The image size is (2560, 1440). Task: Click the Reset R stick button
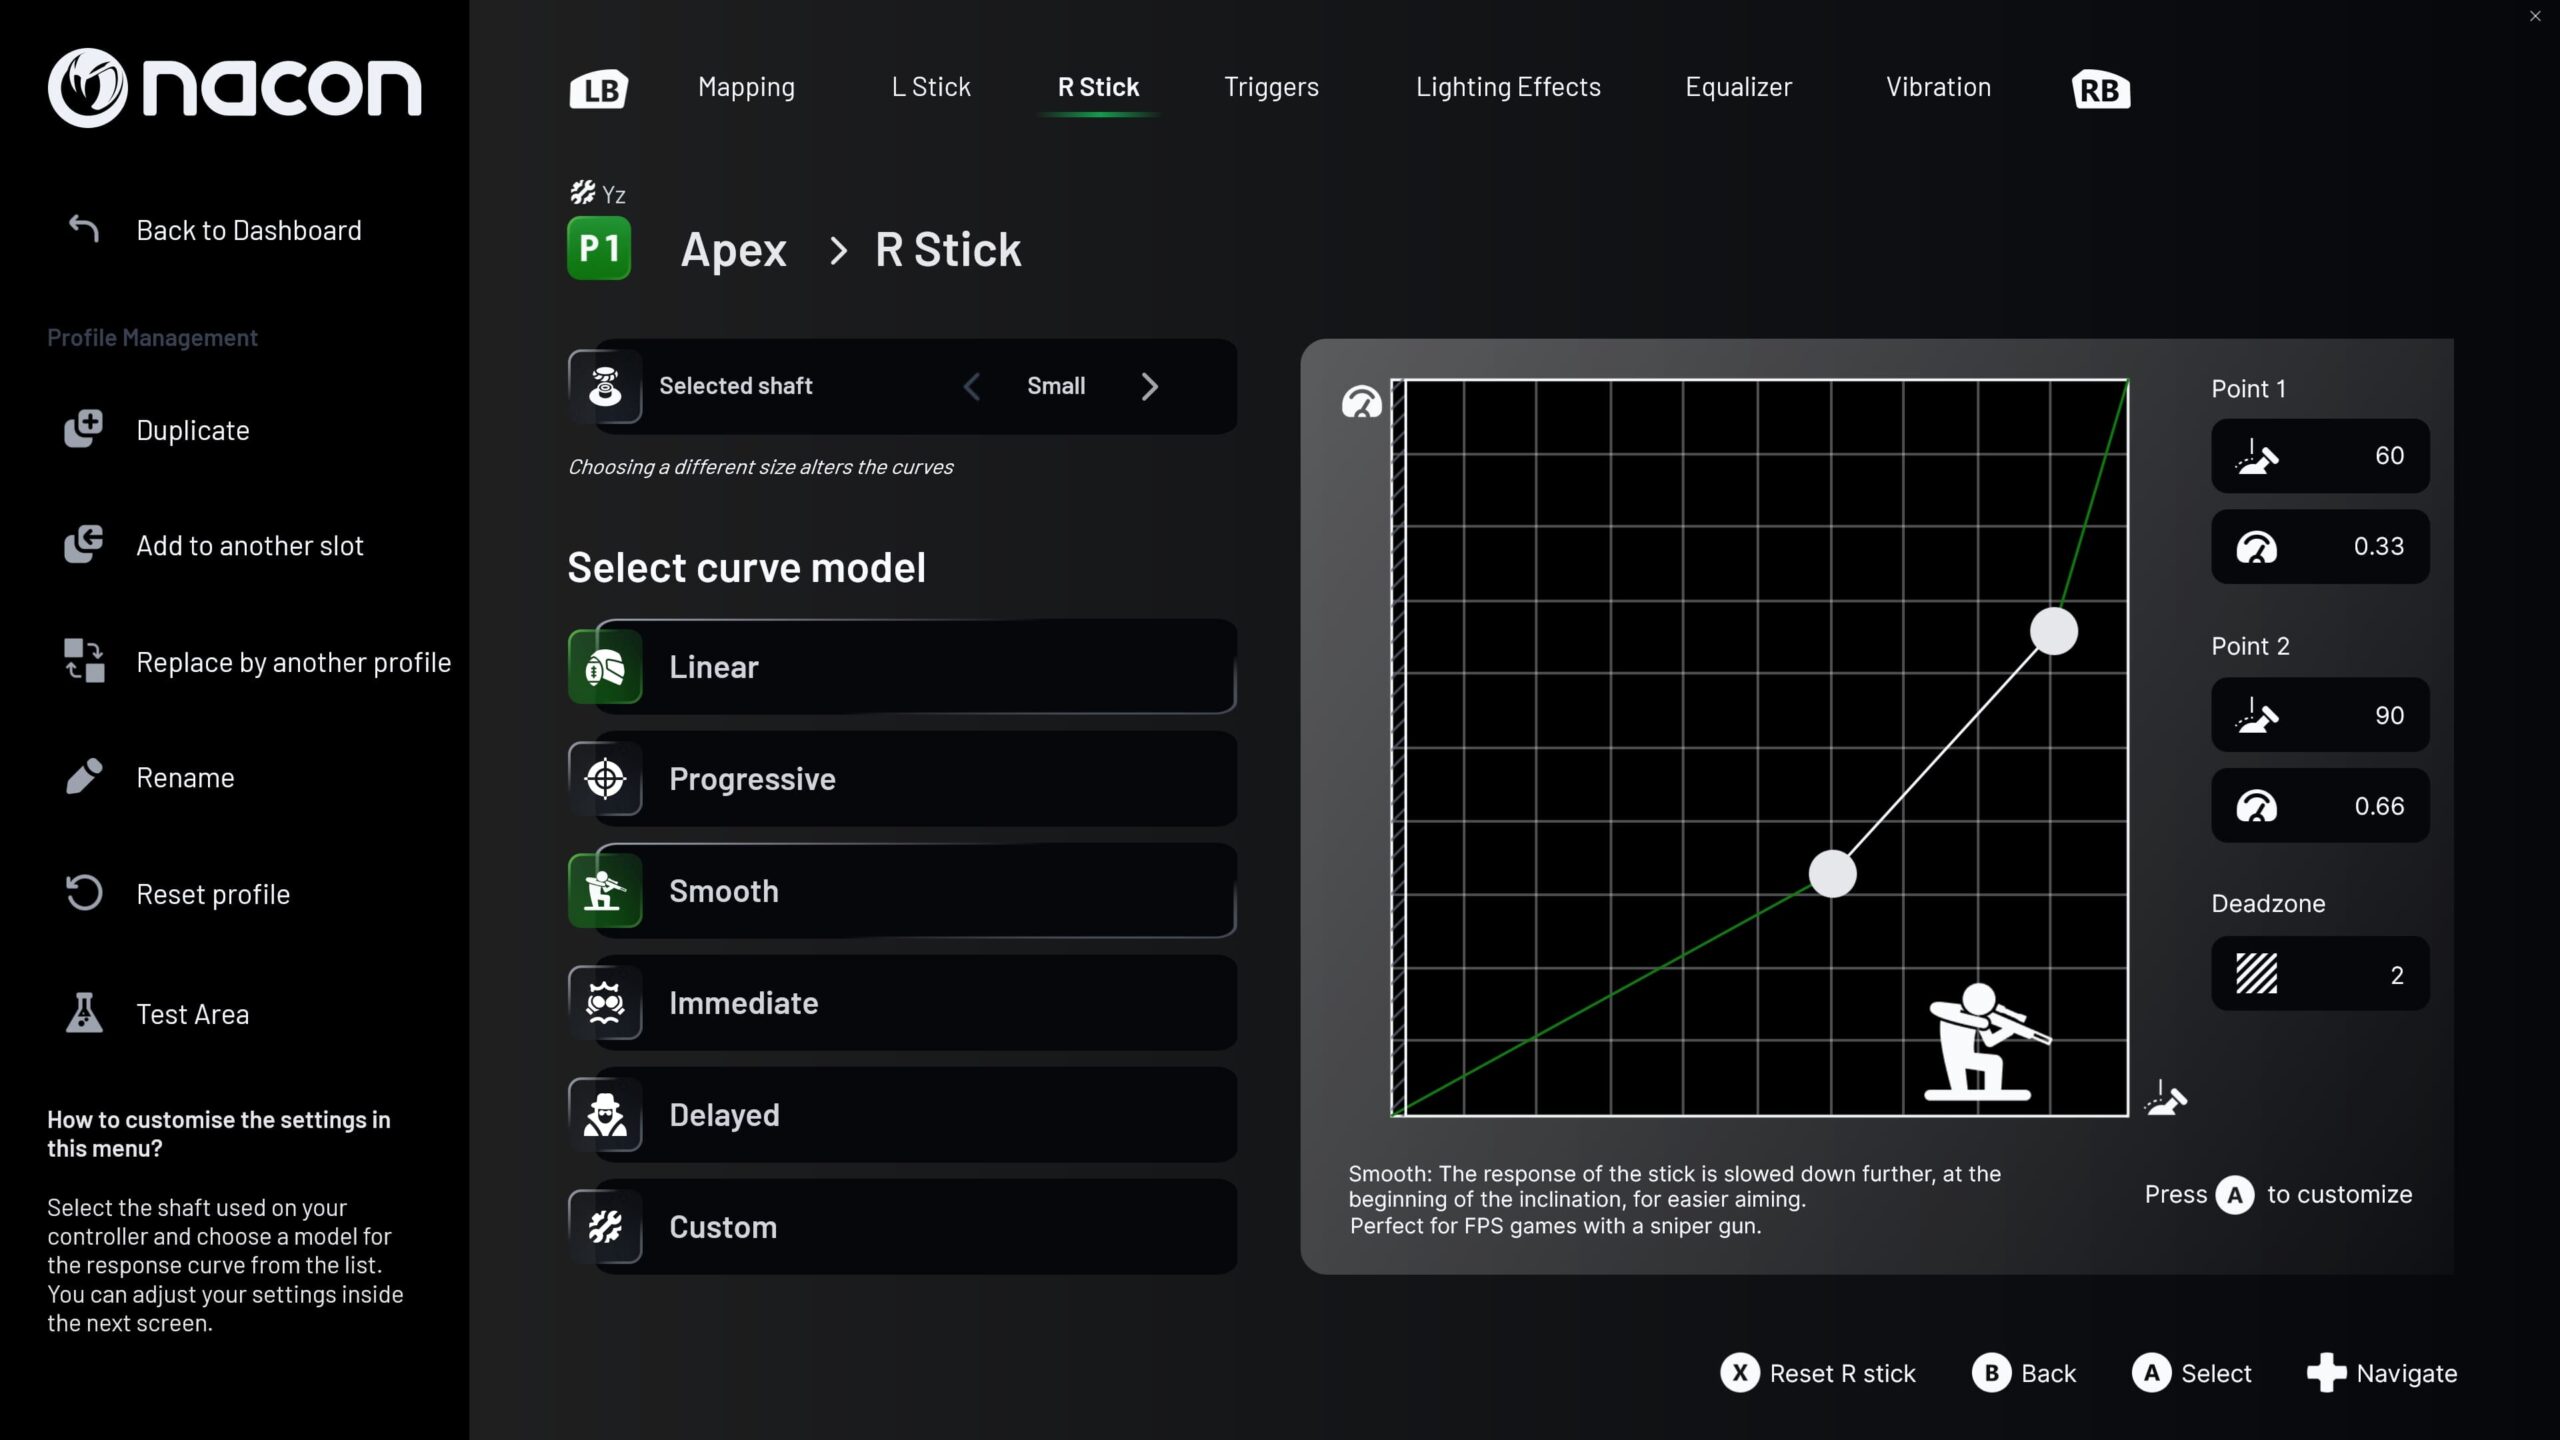(x=1818, y=1373)
